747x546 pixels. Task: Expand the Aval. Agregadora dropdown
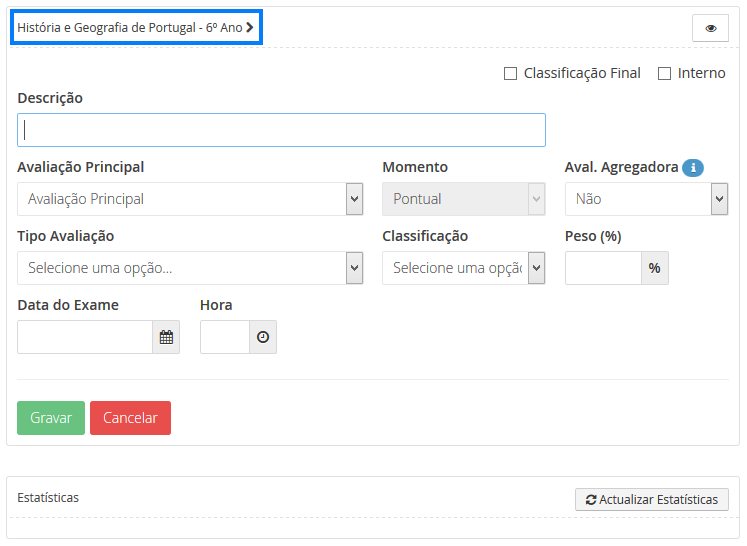coord(646,199)
